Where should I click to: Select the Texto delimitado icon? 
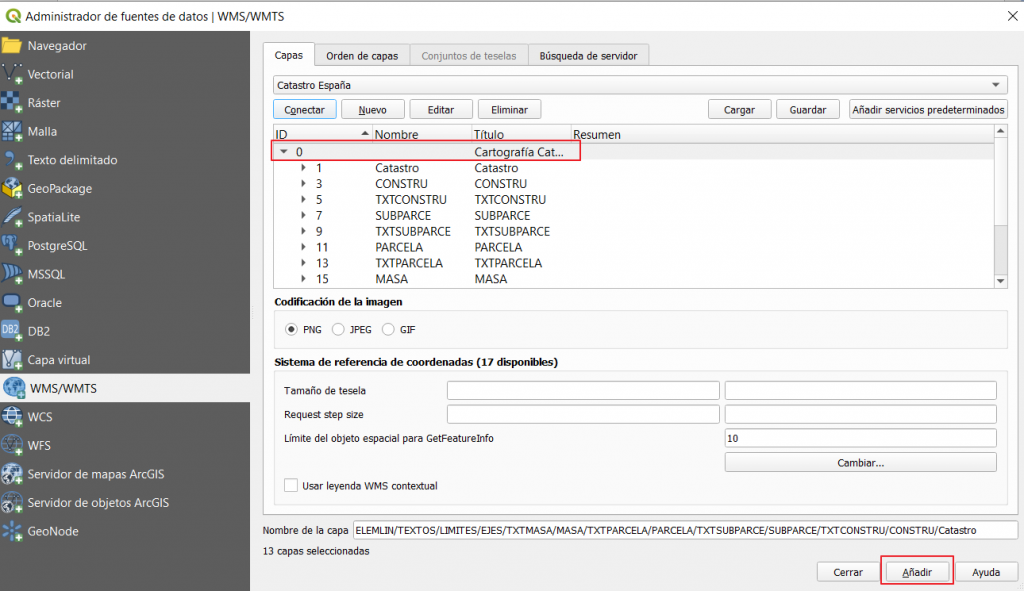click(x=12, y=160)
